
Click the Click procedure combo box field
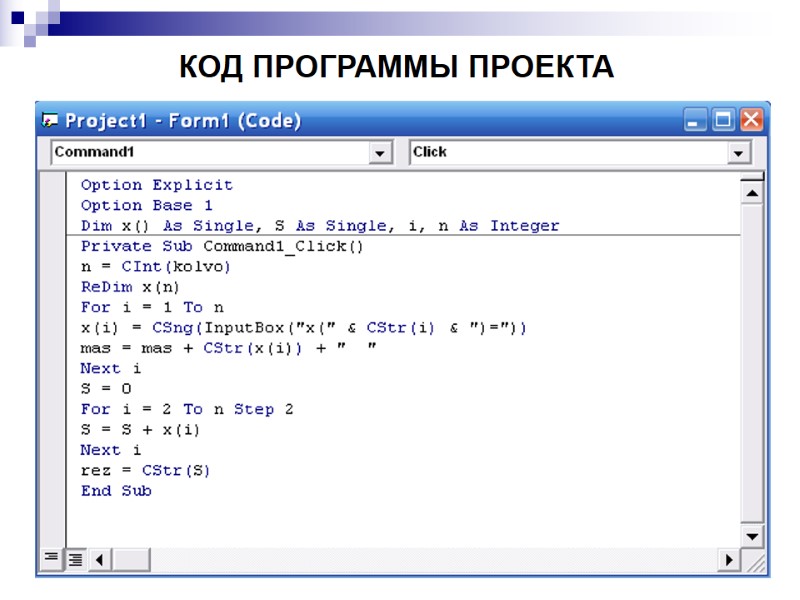click(x=580, y=153)
